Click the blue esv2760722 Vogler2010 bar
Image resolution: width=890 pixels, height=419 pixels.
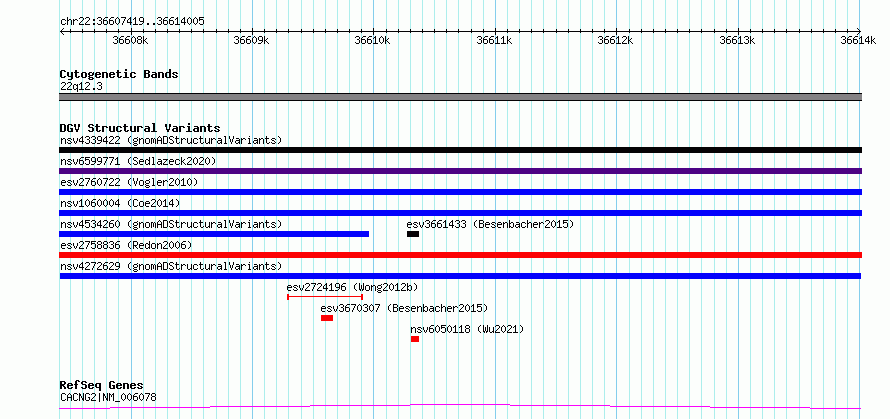[x=460, y=192]
